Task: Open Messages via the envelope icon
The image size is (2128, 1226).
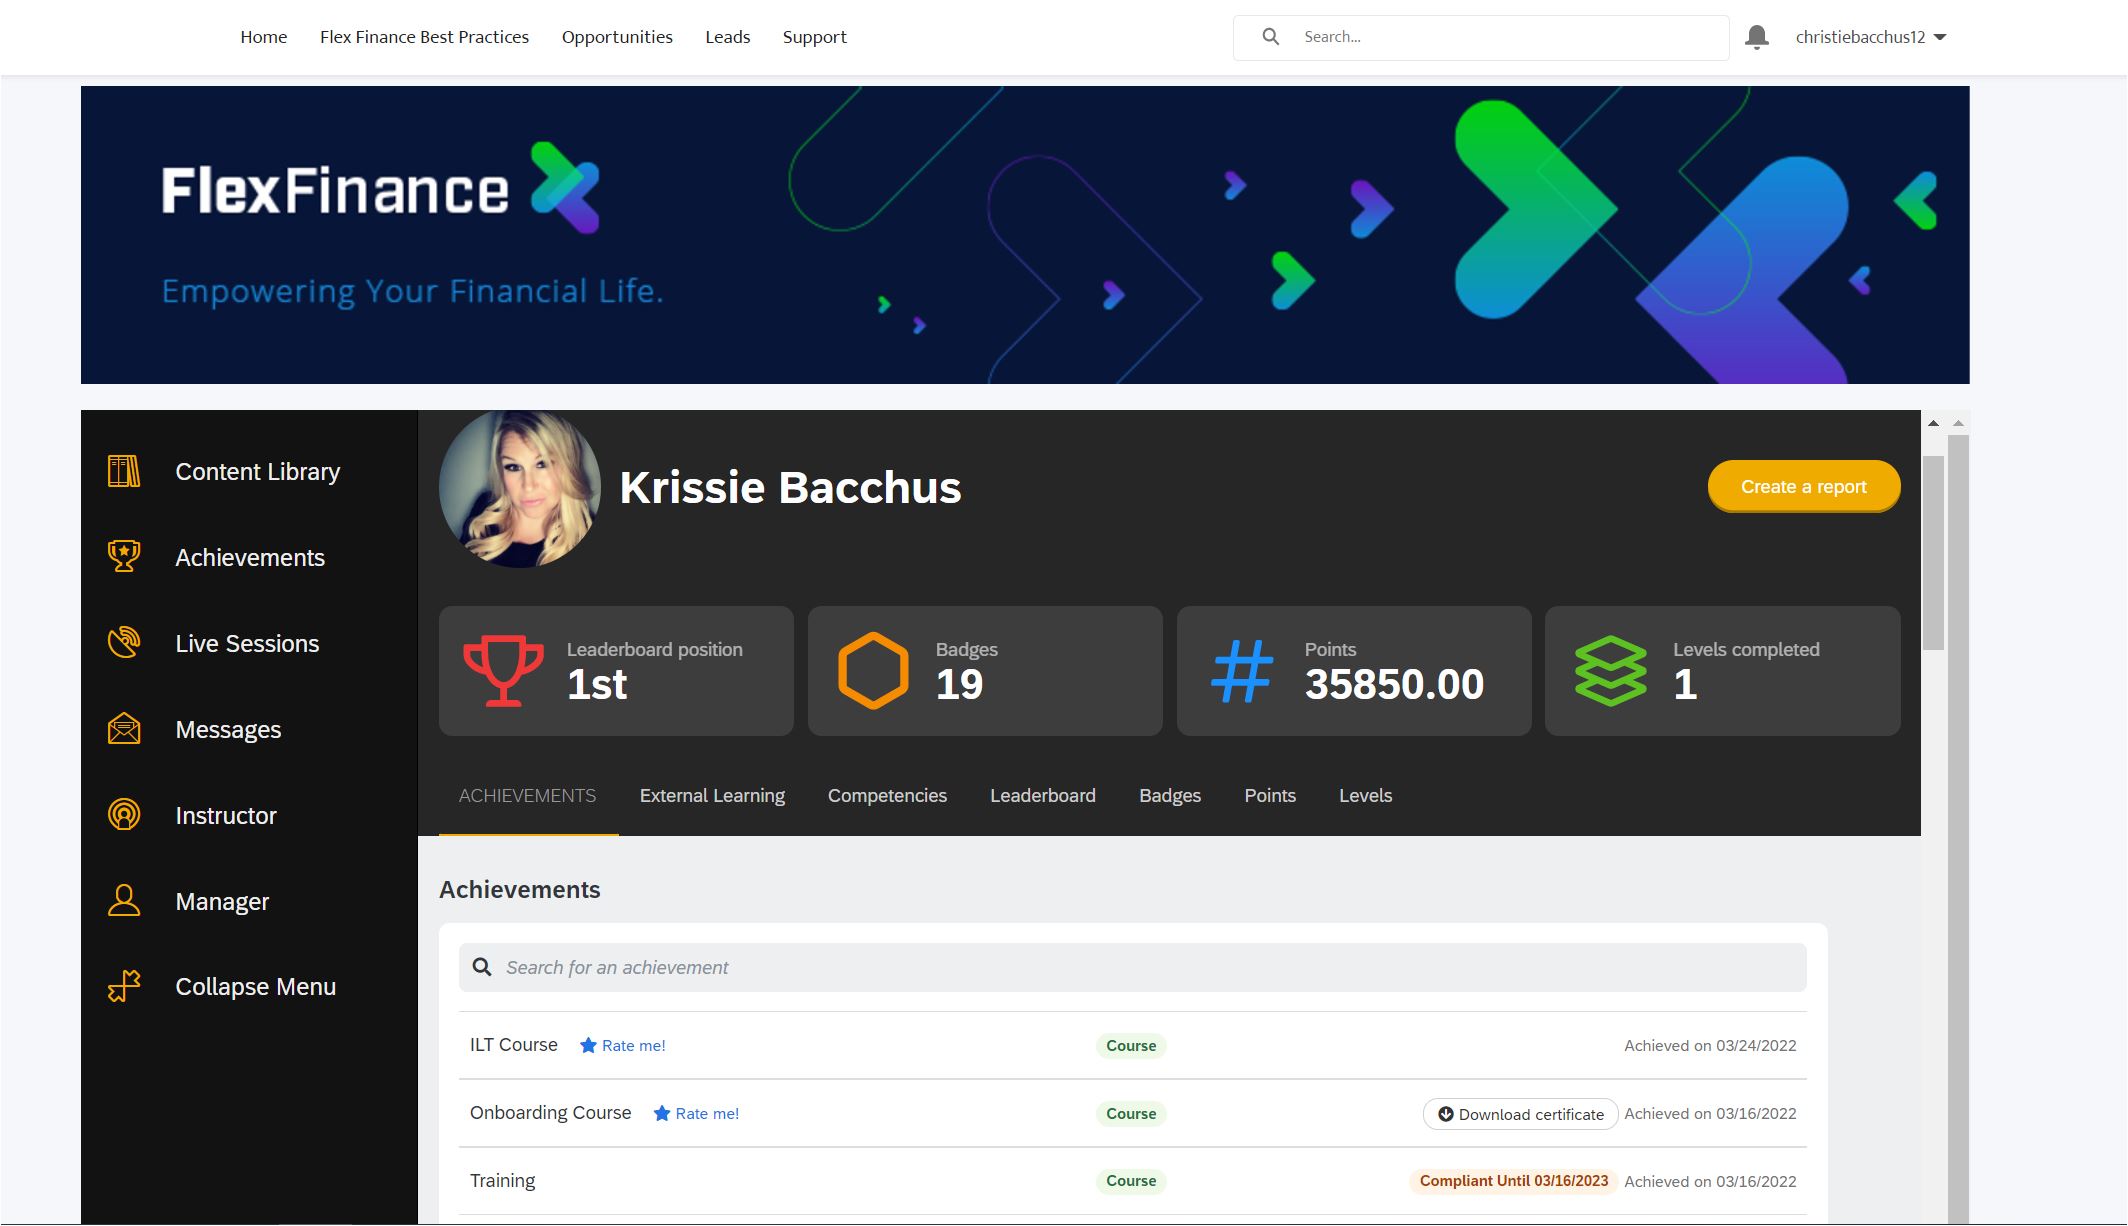Action: (x=122, y=729)
